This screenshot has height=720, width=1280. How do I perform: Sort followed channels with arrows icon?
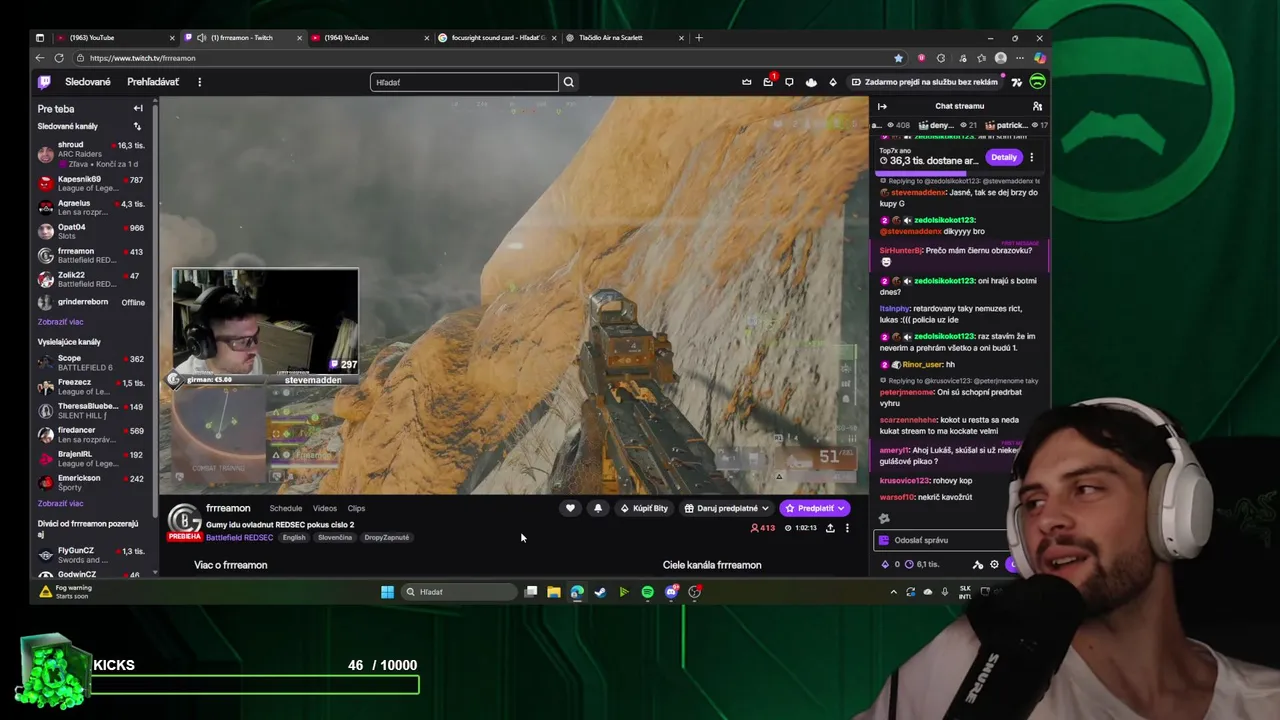click(x=137, y=127)
